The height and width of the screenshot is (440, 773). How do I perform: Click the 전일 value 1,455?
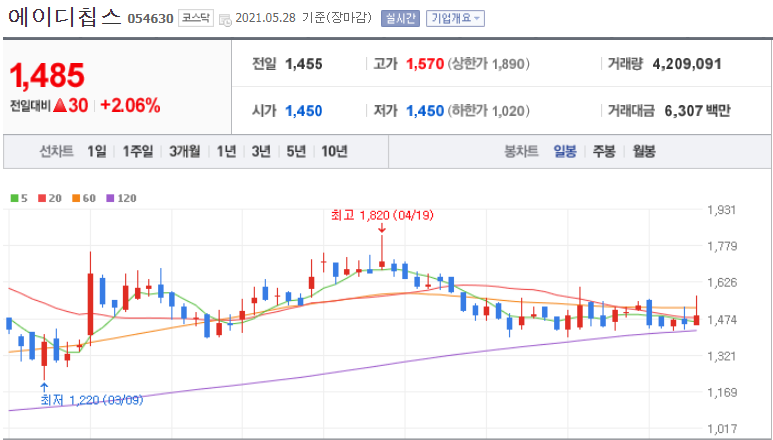pyautogui.click(x=304, y=64)
